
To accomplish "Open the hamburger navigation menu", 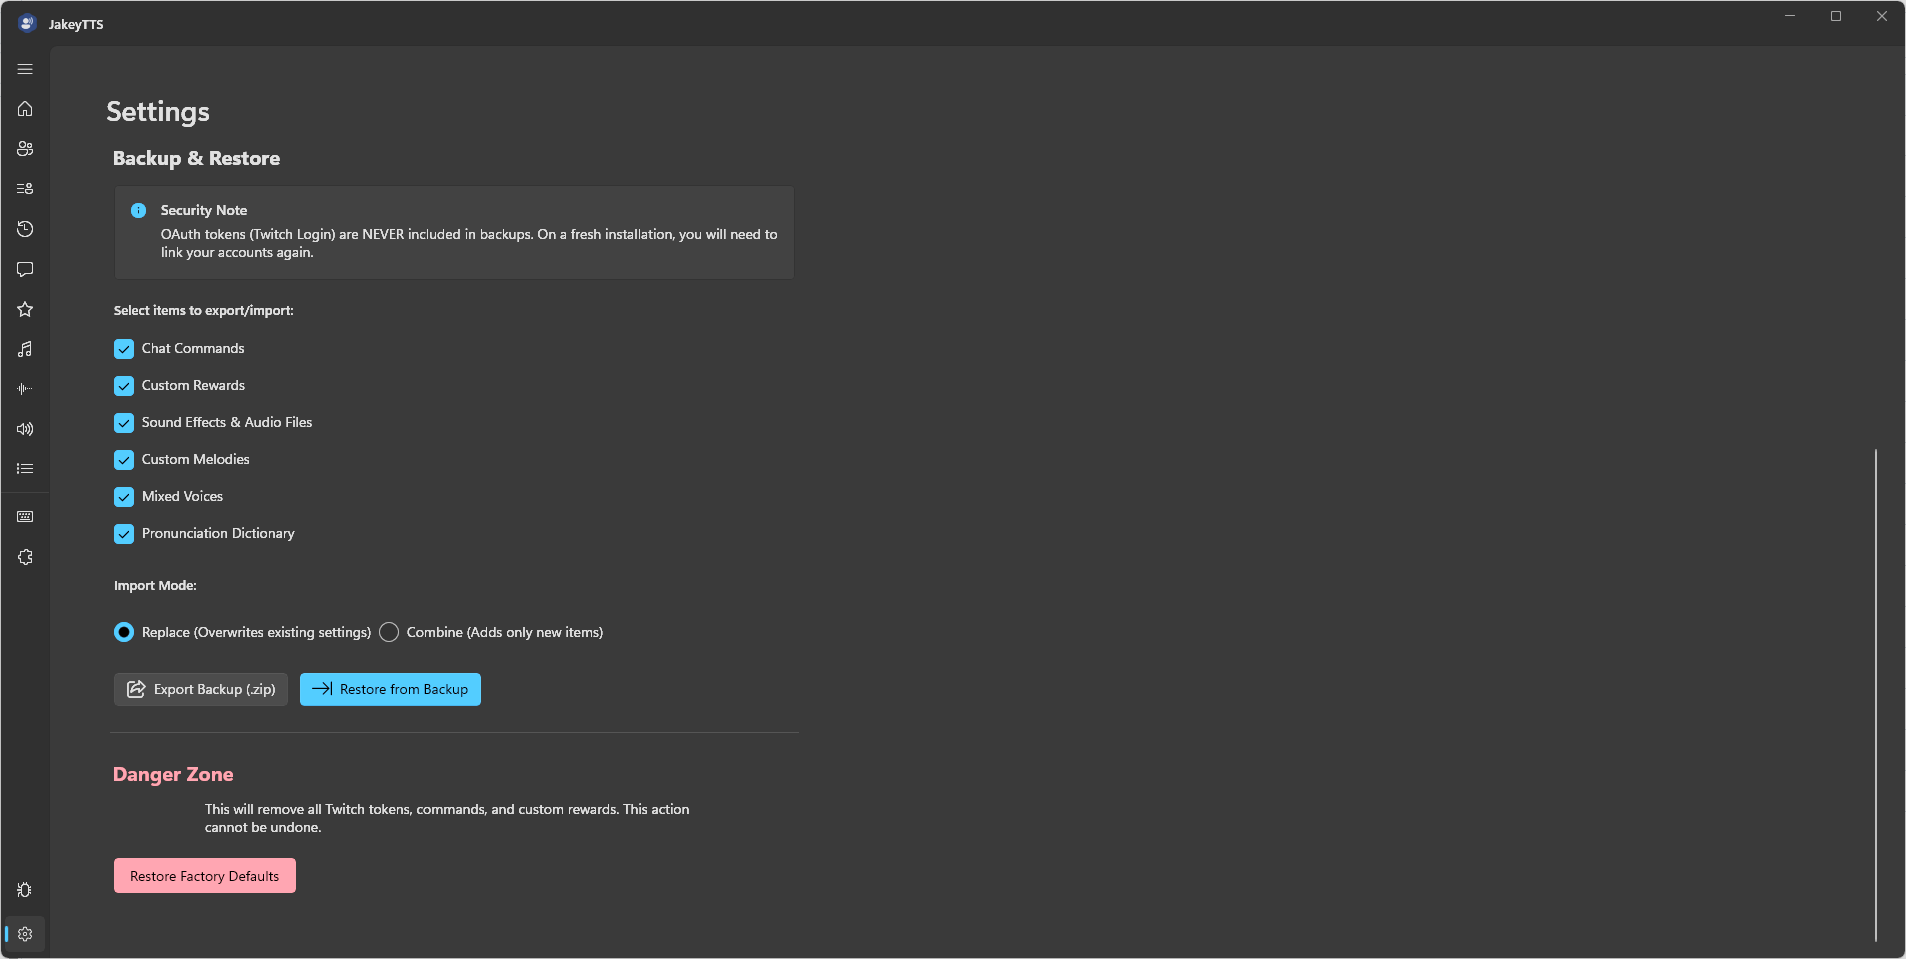I will click(x=25, y=69).
